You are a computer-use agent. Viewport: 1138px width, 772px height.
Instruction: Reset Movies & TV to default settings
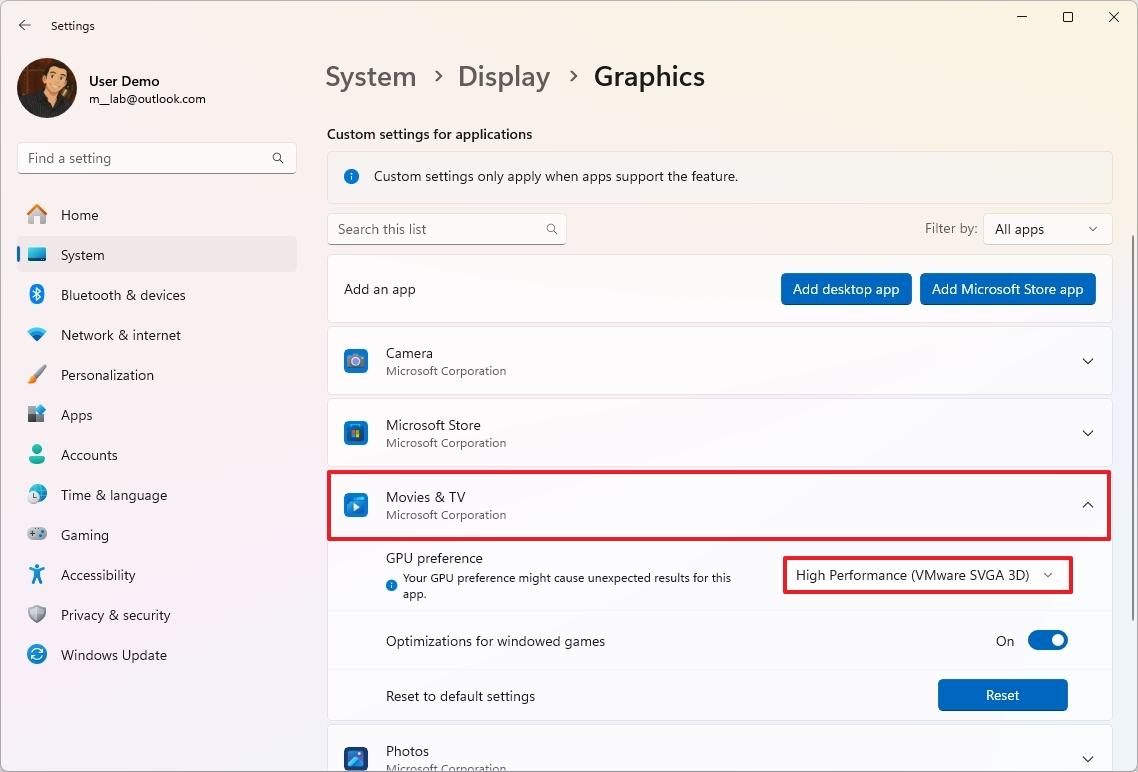(x=1002, y=695)
